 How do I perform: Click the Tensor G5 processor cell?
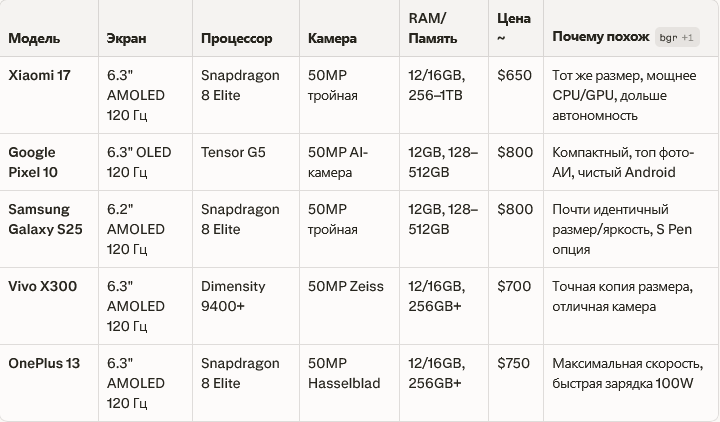[231, 152]
